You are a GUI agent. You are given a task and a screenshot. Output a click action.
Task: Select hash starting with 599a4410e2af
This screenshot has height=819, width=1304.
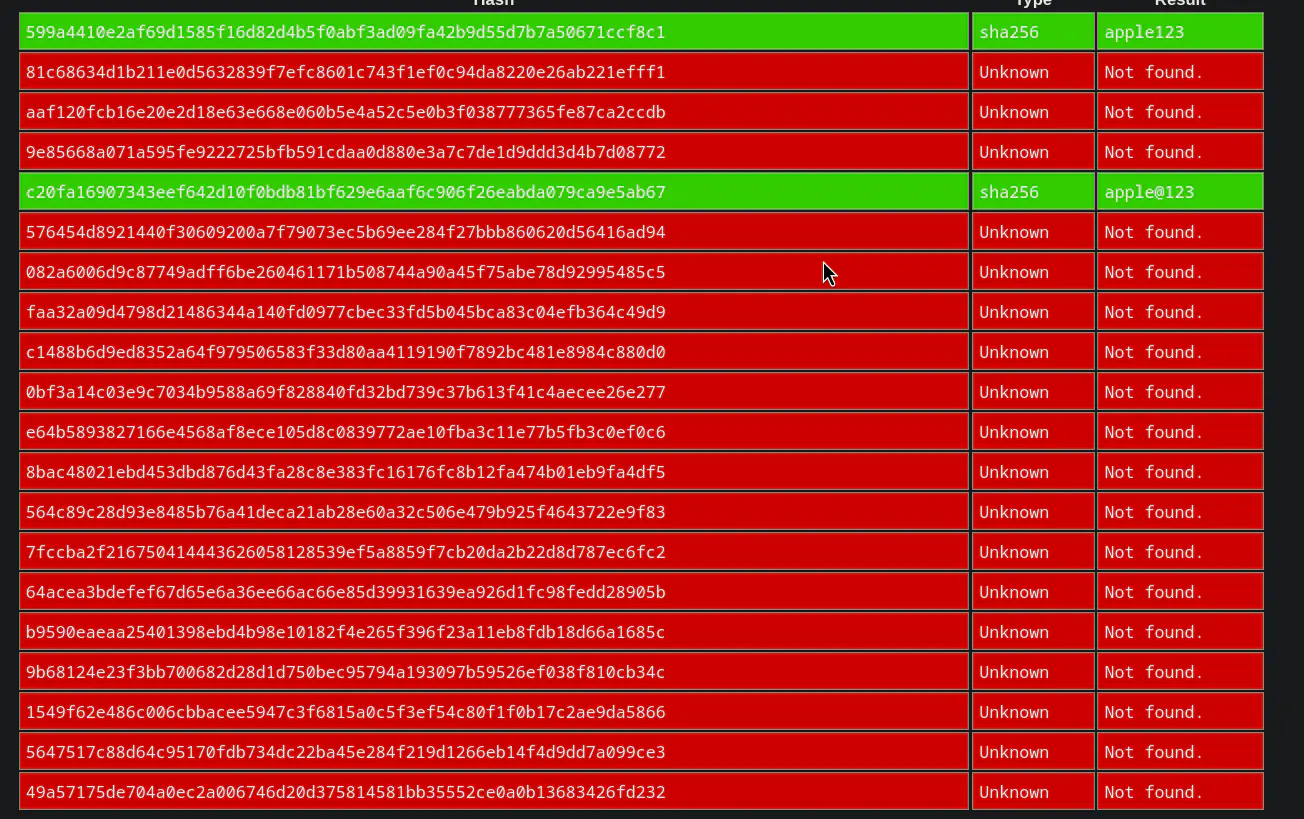[494, 31]
